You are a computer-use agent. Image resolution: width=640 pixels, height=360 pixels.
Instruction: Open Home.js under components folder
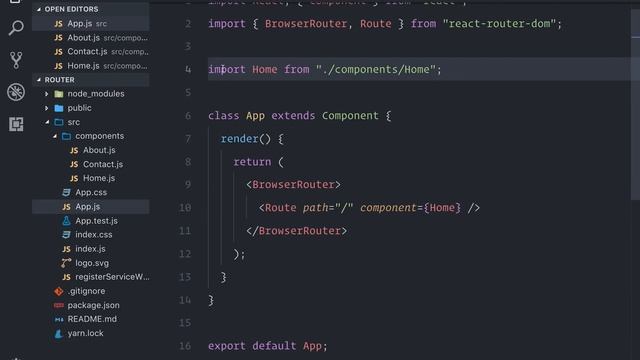pos(99,178)
